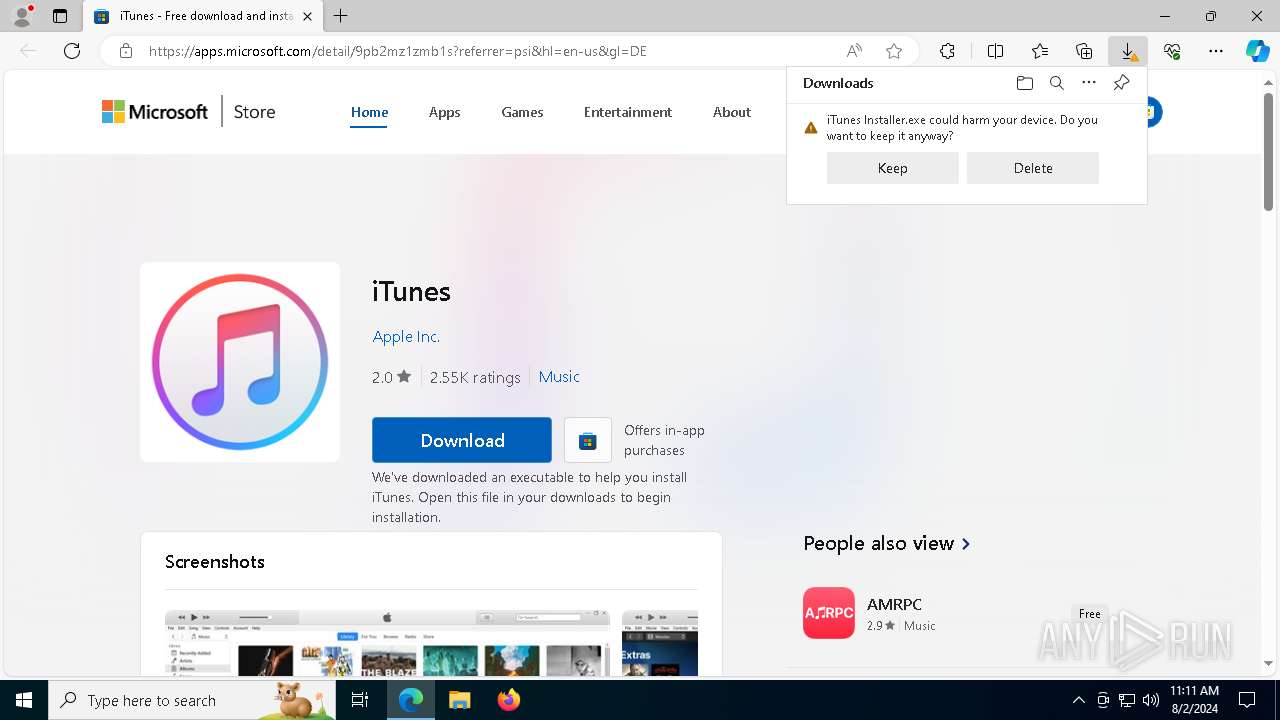Click the address bar URL
1280x720 pixels.
point(398,51)
